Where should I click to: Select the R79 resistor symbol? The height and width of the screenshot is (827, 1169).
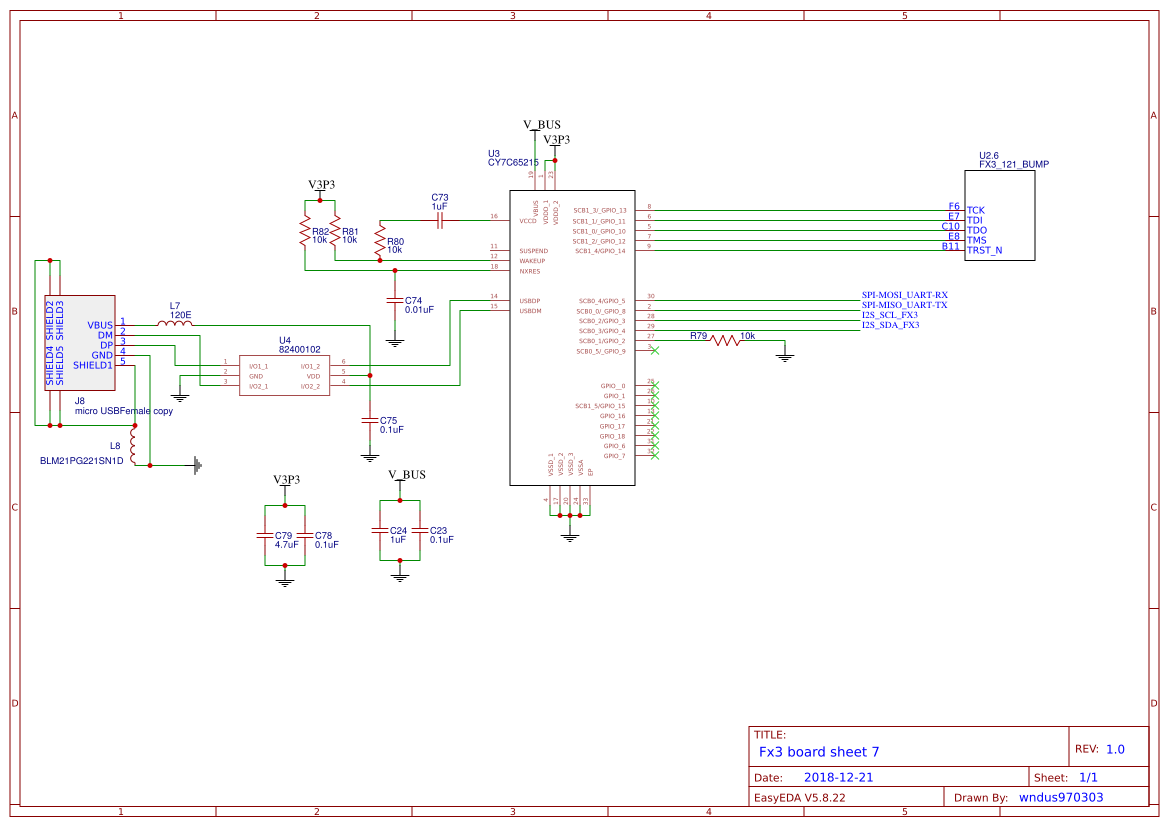(725, 341)
